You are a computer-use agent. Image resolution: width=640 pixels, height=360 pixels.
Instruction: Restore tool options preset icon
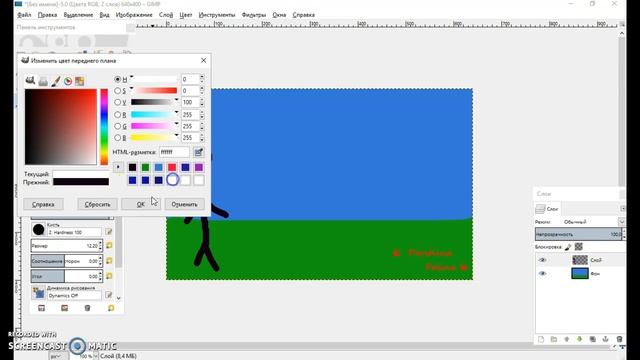[64, 308]
